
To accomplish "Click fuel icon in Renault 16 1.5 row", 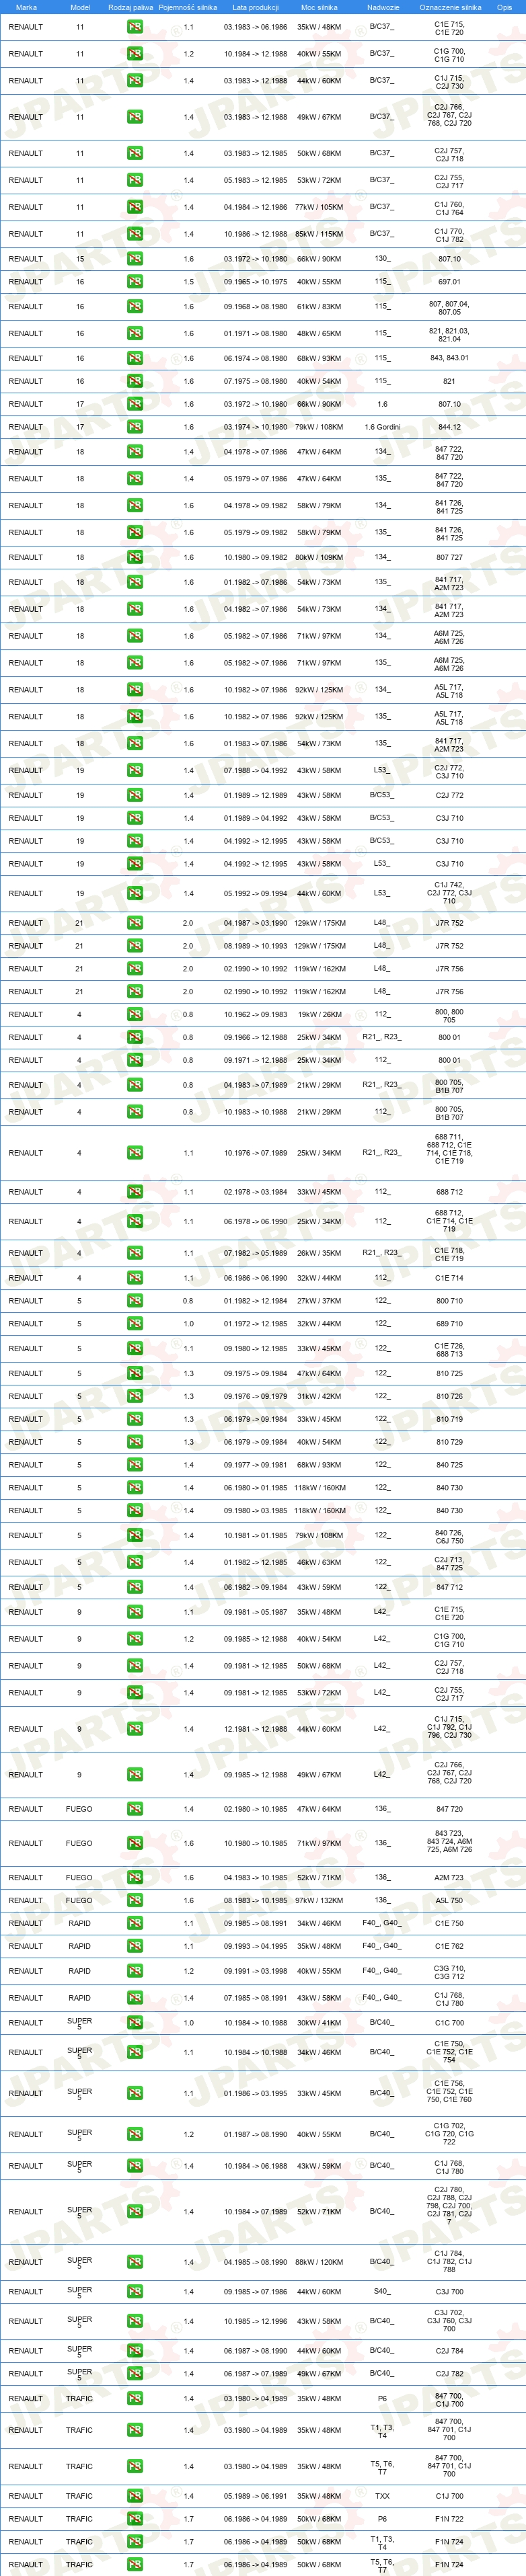I will click(134, 282).
